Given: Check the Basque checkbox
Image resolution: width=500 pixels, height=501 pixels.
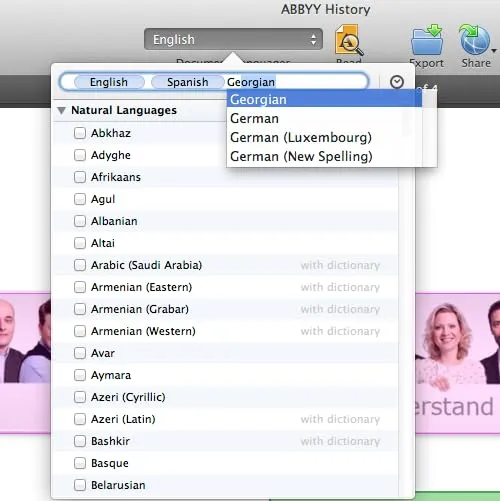Looking at the screenshot, I should pos(80,463).
